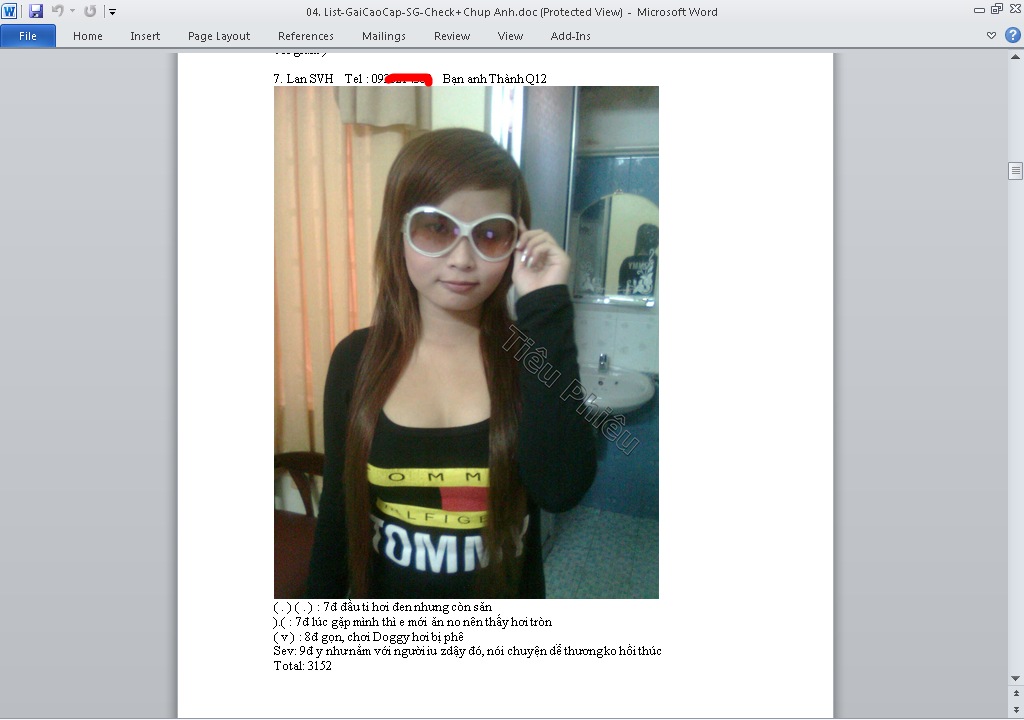1024x720 pixels.
Task: Click the Undo arrow icon
Action: tap(57, 11)
